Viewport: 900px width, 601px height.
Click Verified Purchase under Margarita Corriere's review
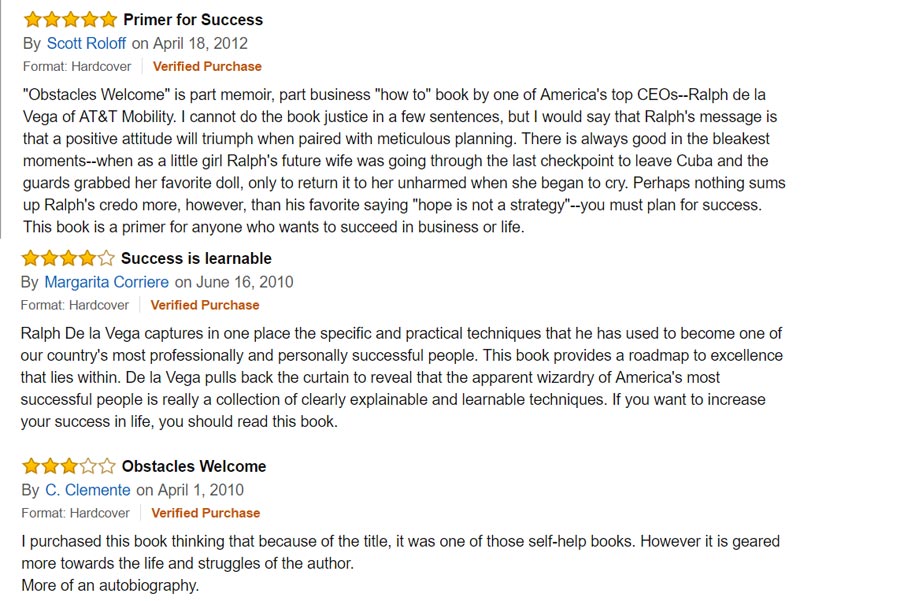(x=205, y=305)
